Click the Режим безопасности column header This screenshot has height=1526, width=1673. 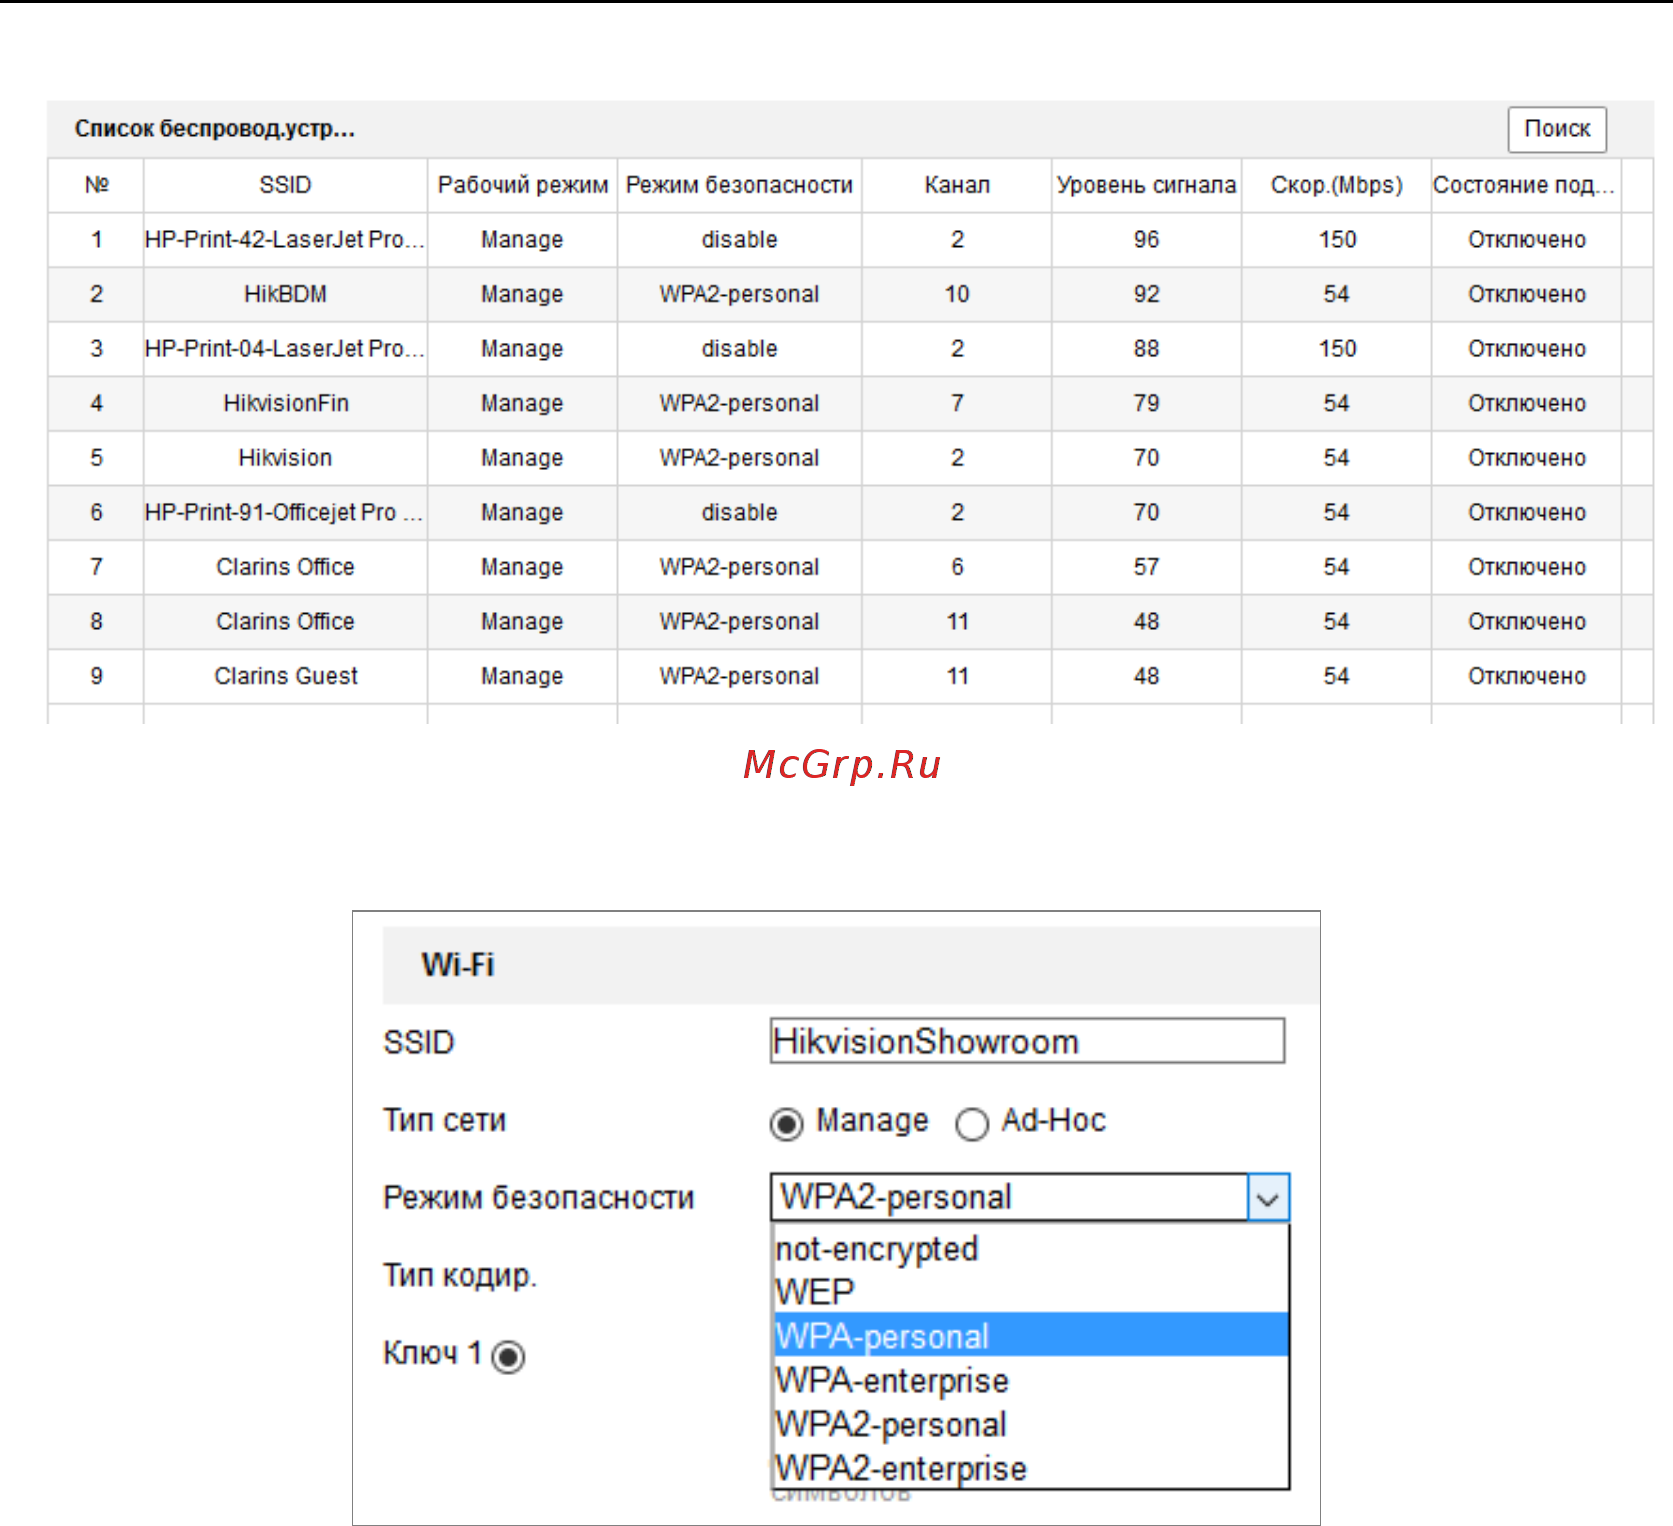point(739,185)
